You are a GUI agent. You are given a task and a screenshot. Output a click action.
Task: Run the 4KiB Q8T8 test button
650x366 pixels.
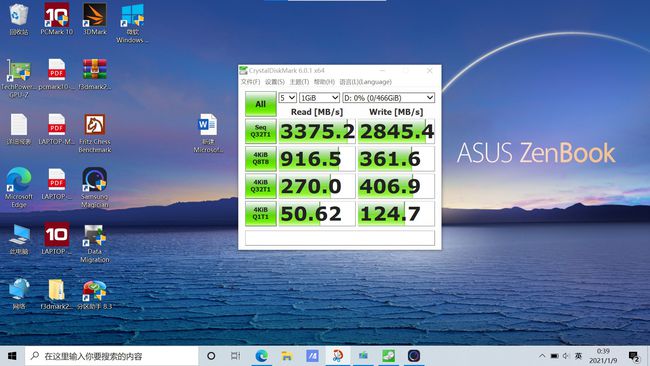point(260,158)
